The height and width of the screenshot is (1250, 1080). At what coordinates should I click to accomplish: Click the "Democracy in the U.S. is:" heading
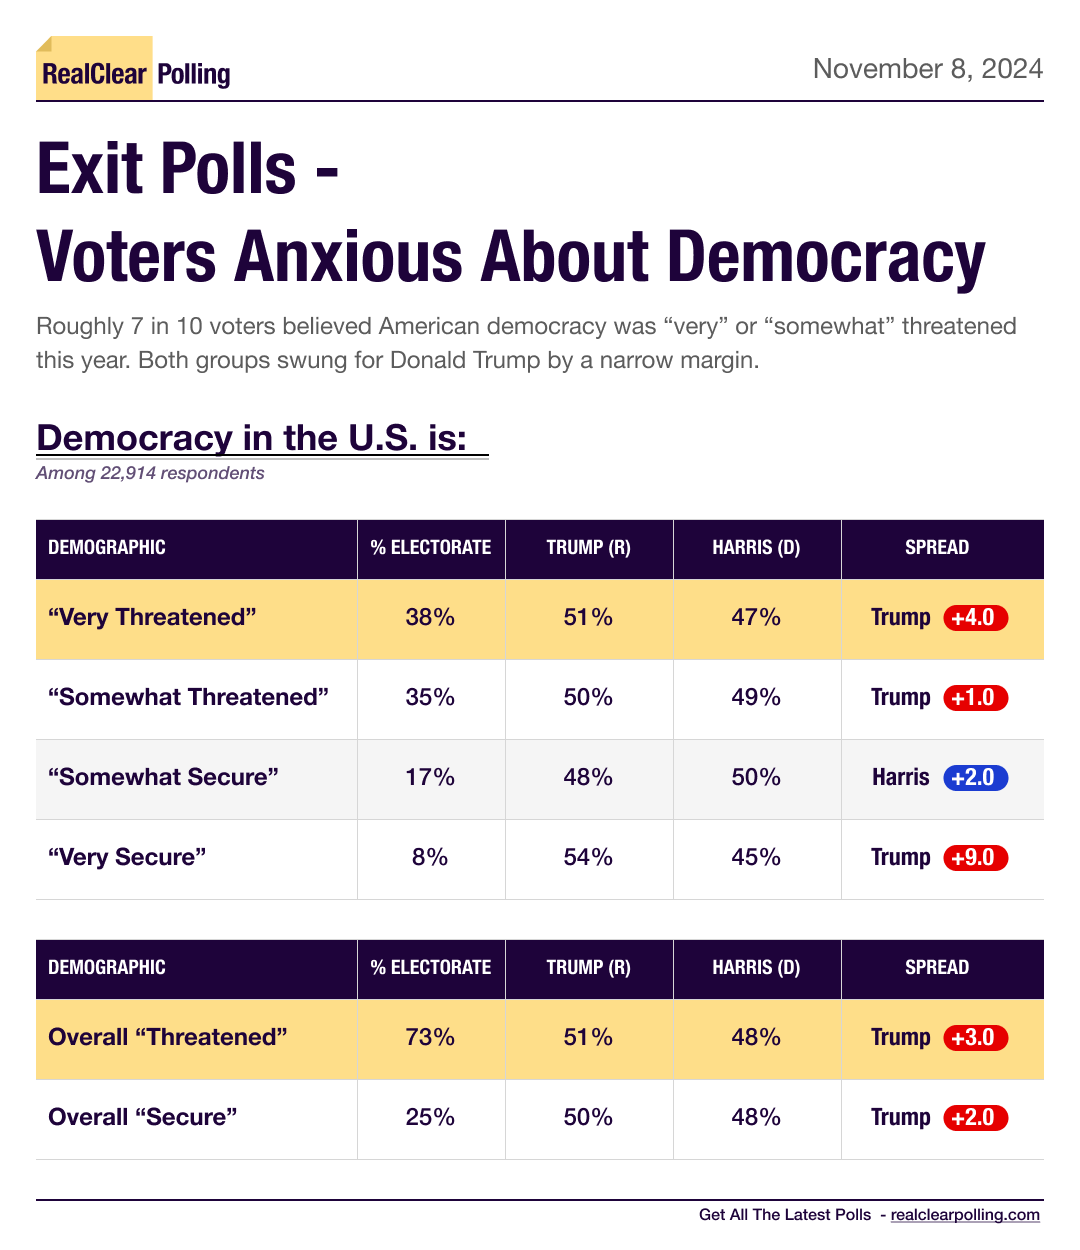[252, 438]
